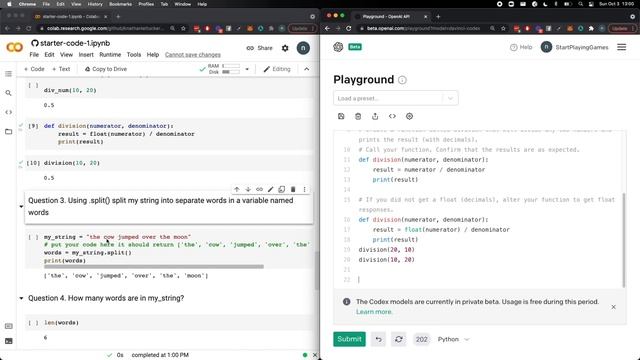The height and width of the screenshot is (360, 640).
Task: Open Colab command palette icon at bottom
Action: click(9, 326)
